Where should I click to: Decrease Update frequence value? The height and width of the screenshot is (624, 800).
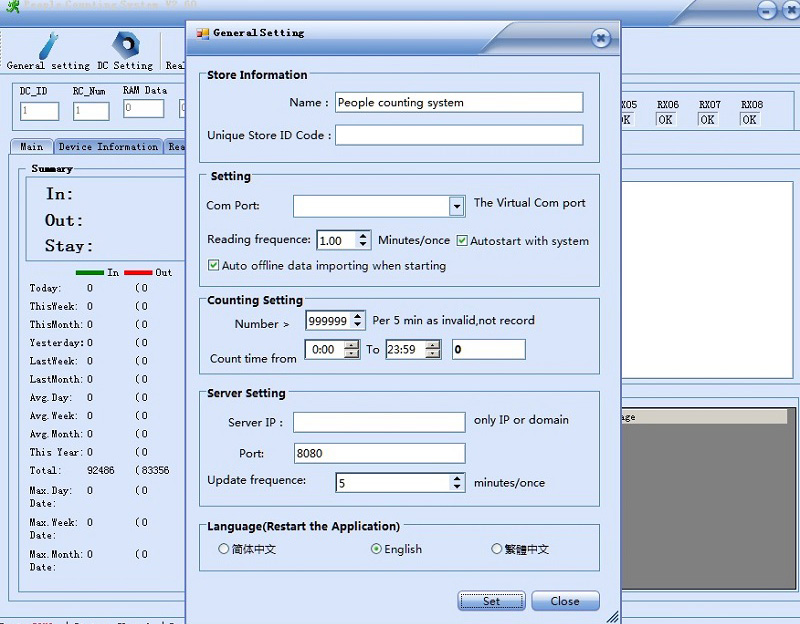click(x=457, y=487)
